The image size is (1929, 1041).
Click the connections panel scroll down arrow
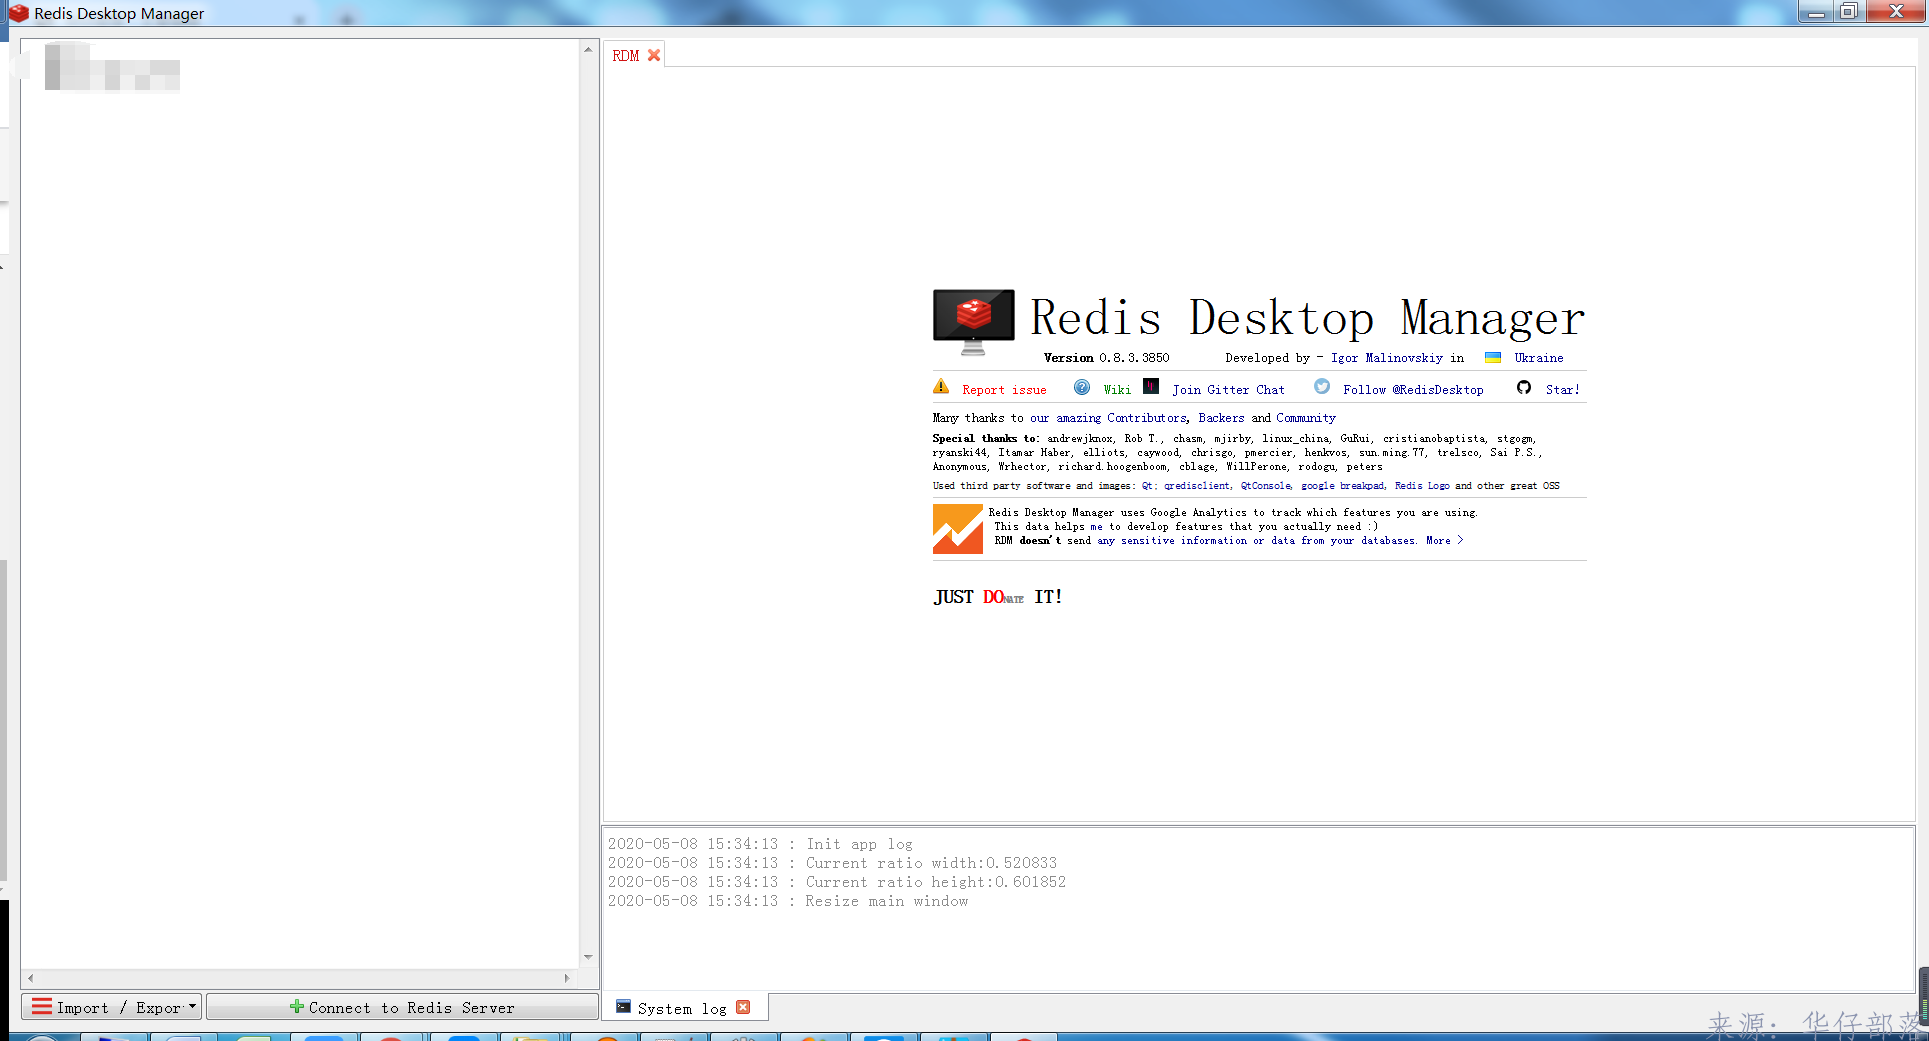tap(588, 957)
